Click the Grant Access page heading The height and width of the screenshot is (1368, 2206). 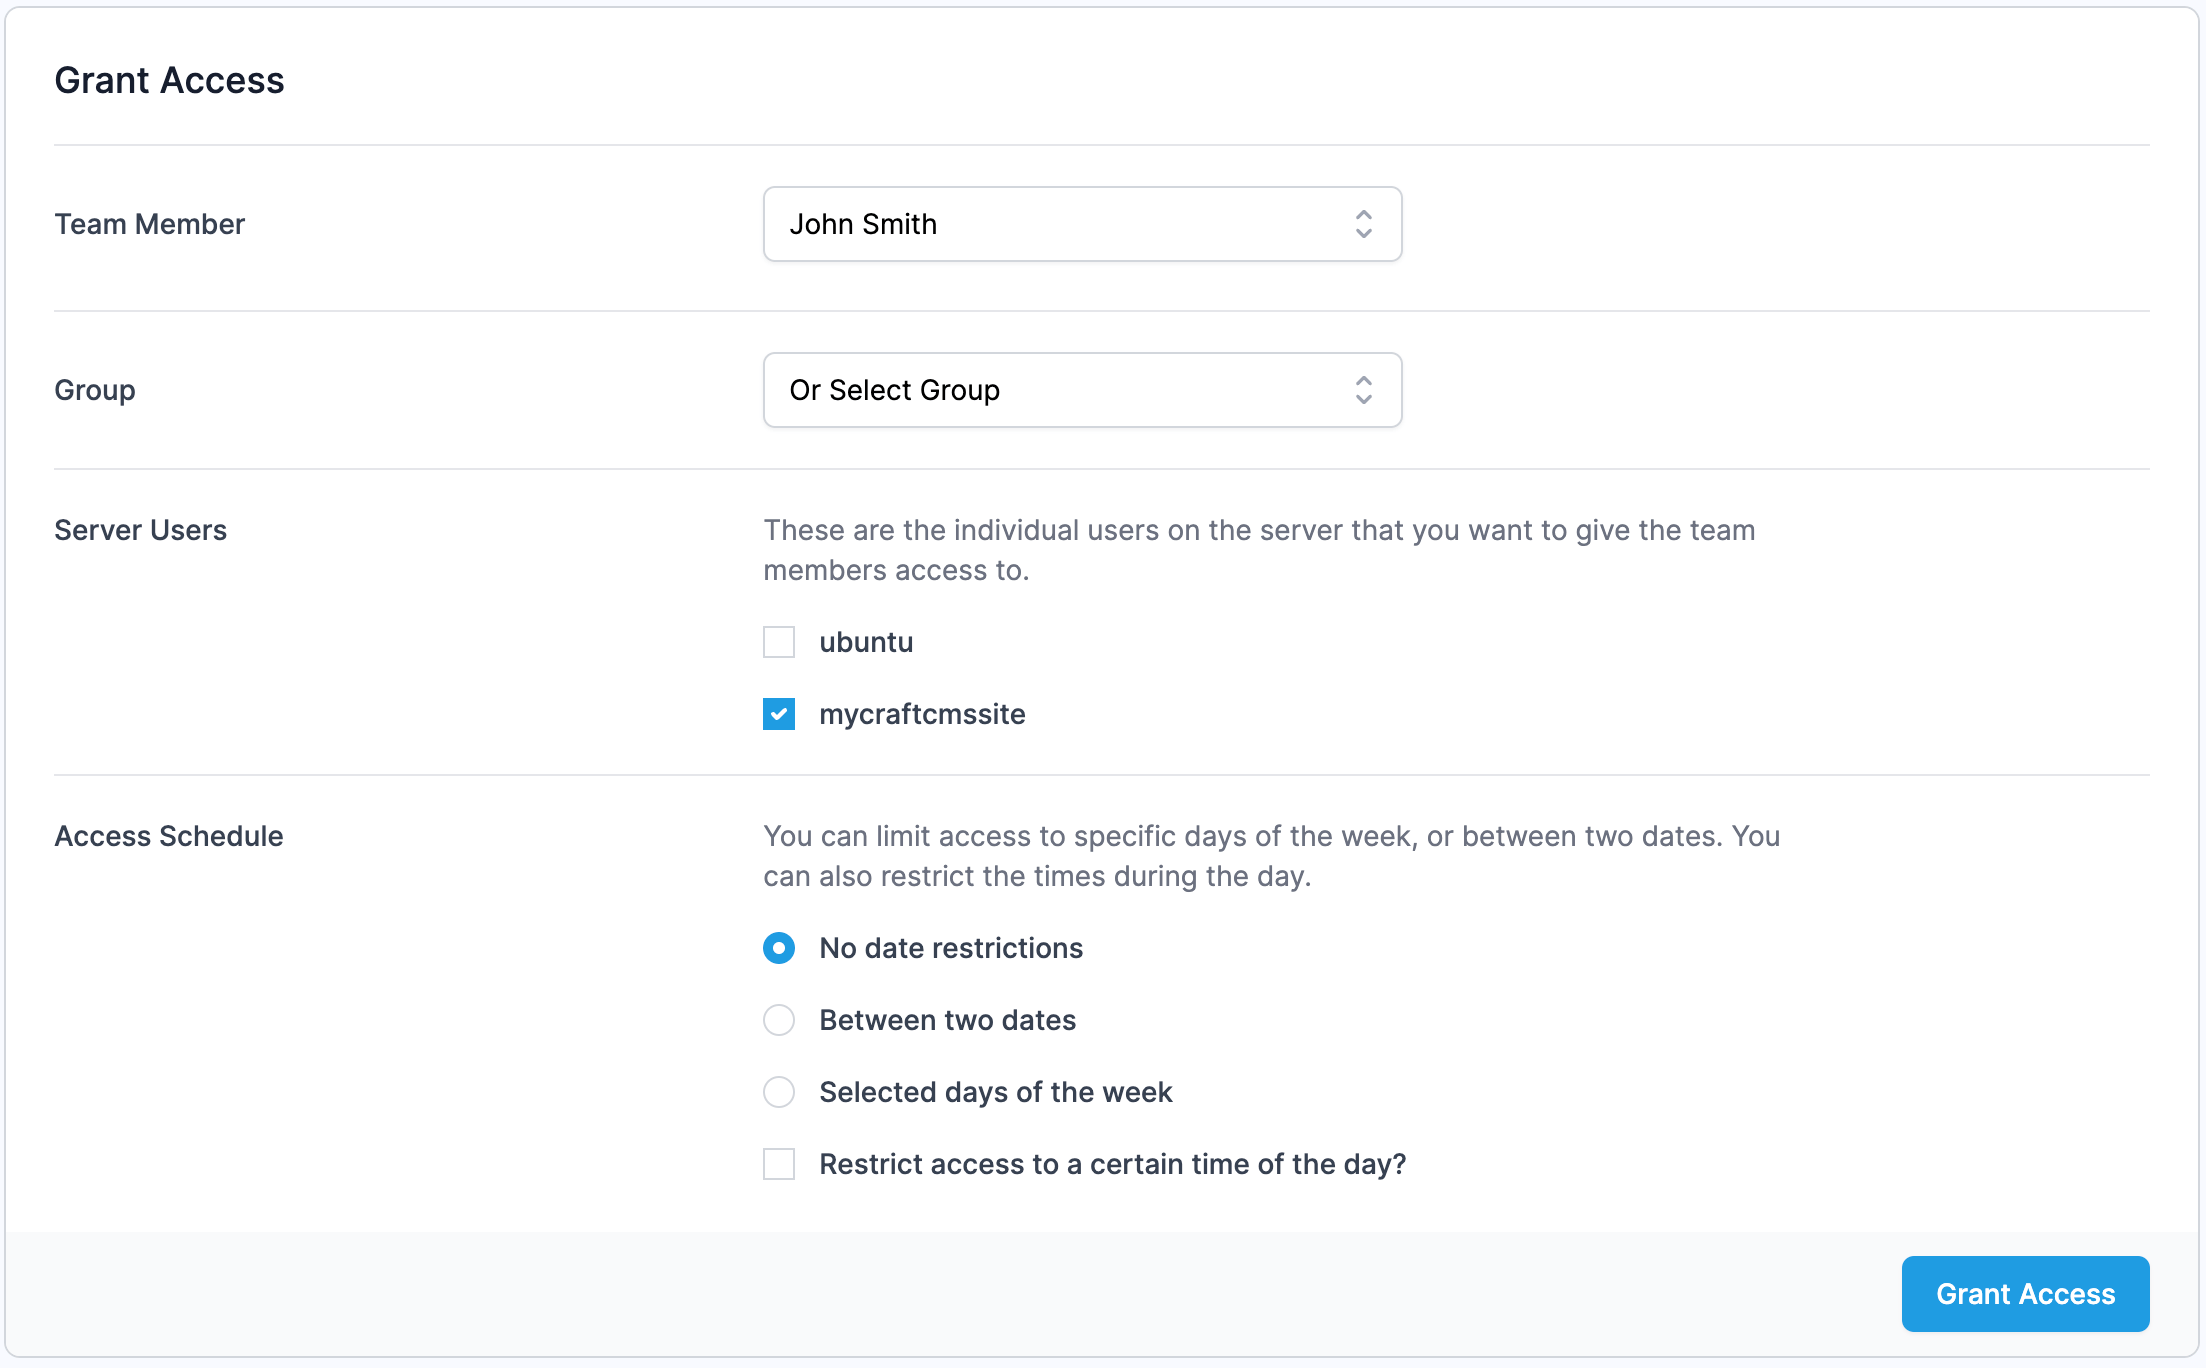[169, 80]
